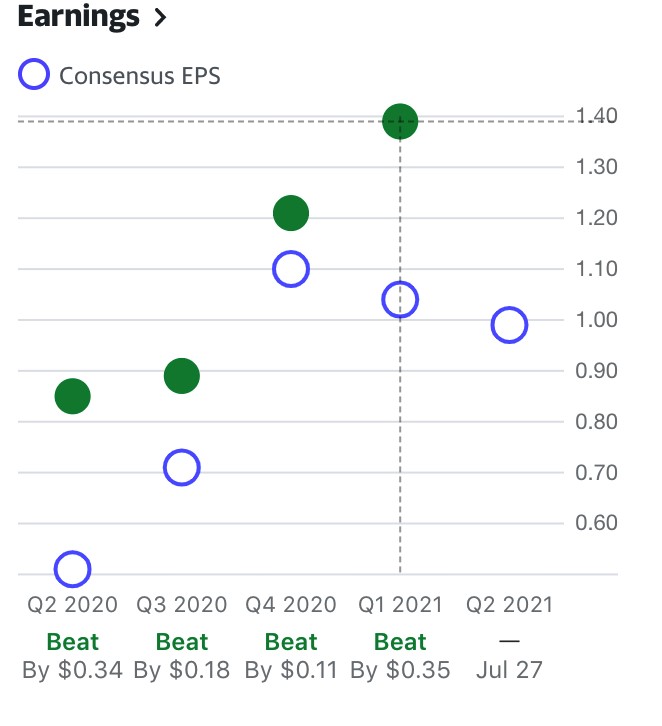
Task: Open the Earnings section header
Action: (79, 17)
